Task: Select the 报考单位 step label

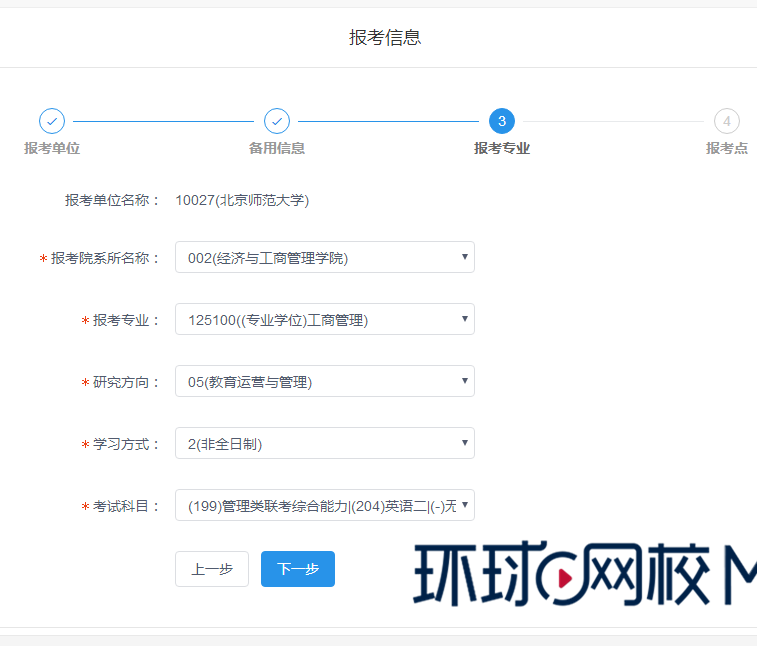Action: [x=52, y=148]
